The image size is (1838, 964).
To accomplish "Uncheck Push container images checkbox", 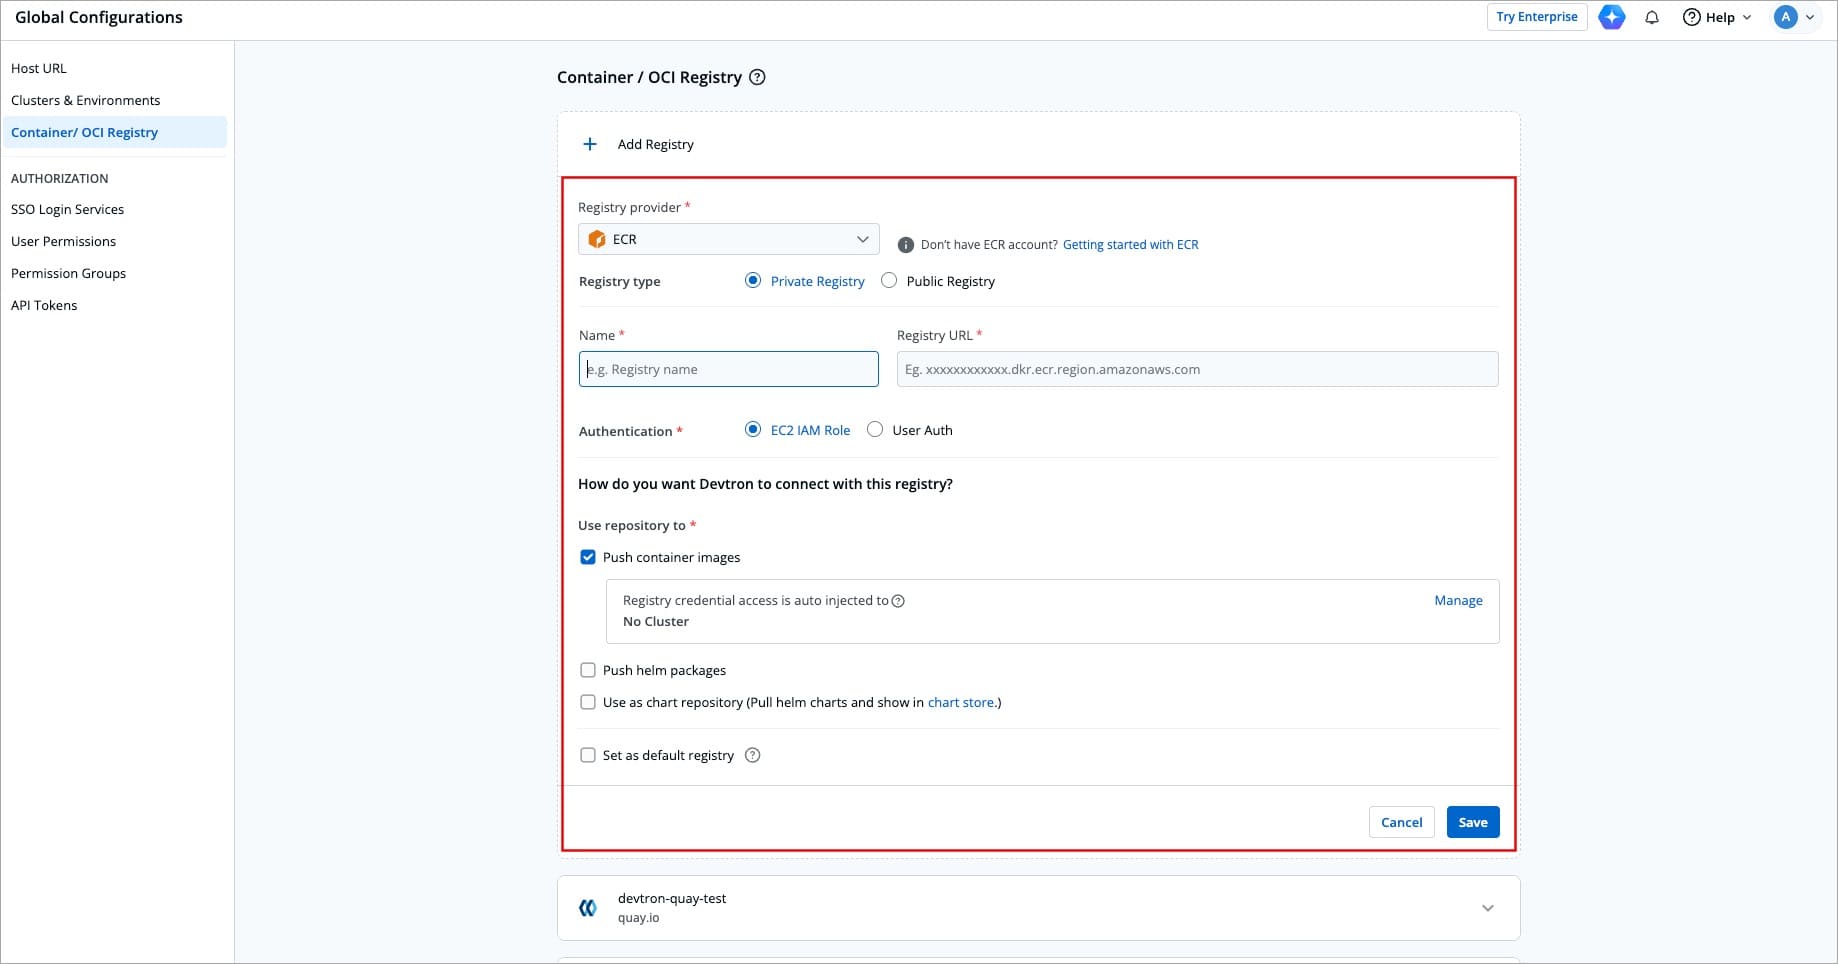I will point(588,557).
